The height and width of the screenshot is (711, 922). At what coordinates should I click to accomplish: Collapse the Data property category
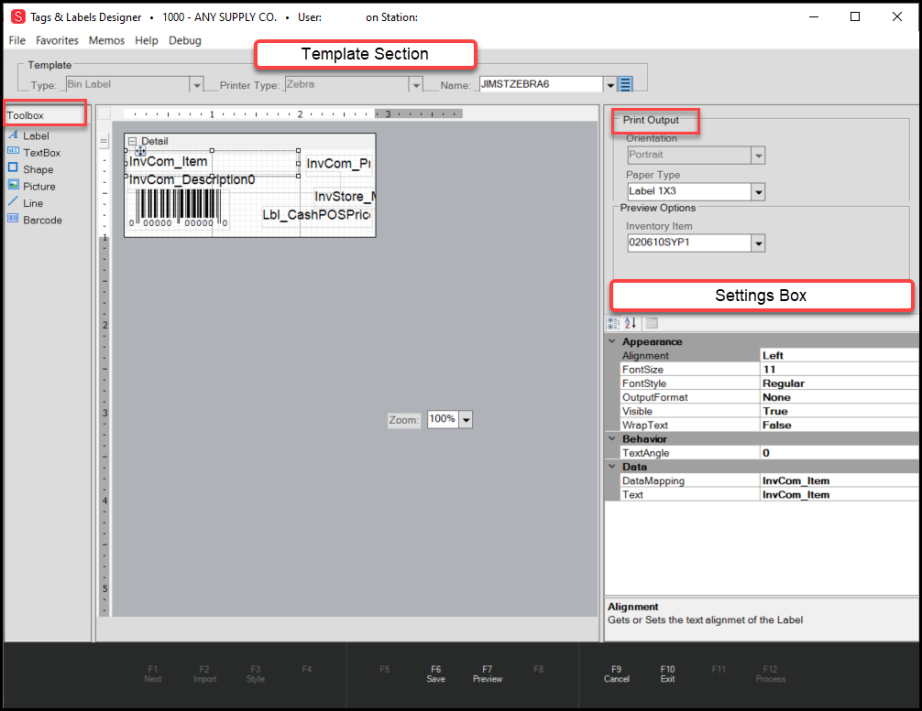612,467
